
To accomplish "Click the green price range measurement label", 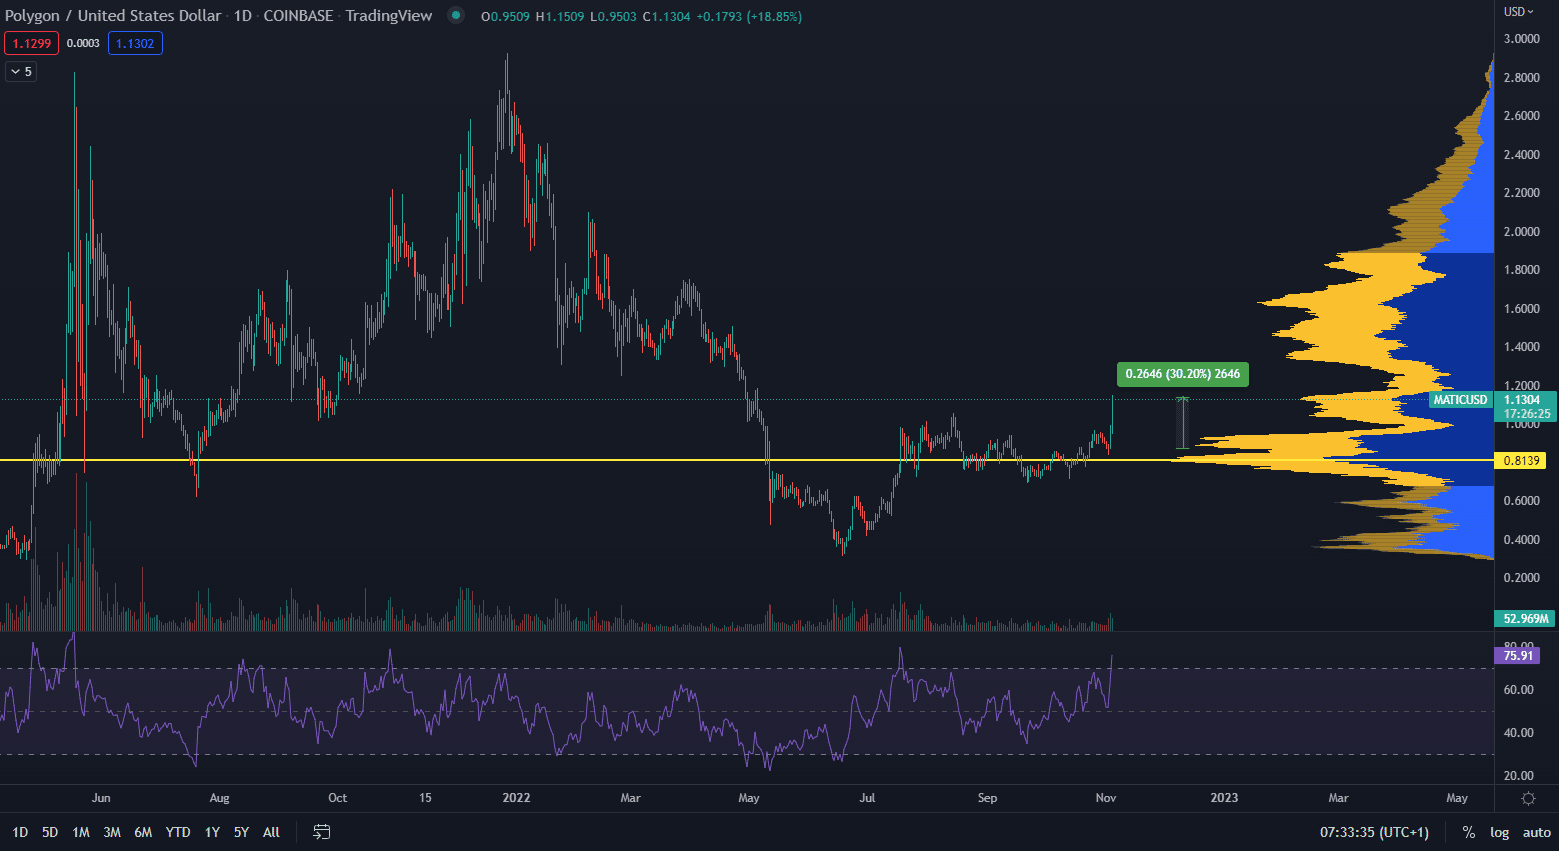I will (x=1182, y=374).
